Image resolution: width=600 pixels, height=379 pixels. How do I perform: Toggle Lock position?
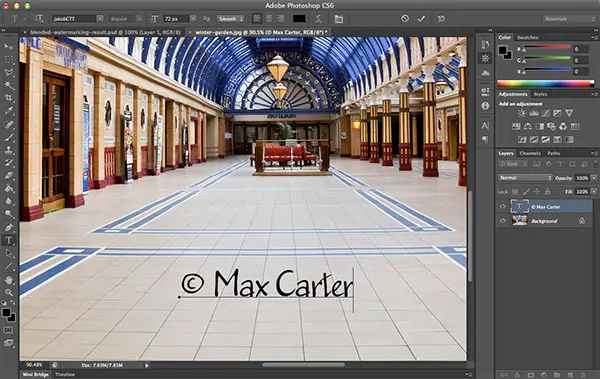(537, 191)
